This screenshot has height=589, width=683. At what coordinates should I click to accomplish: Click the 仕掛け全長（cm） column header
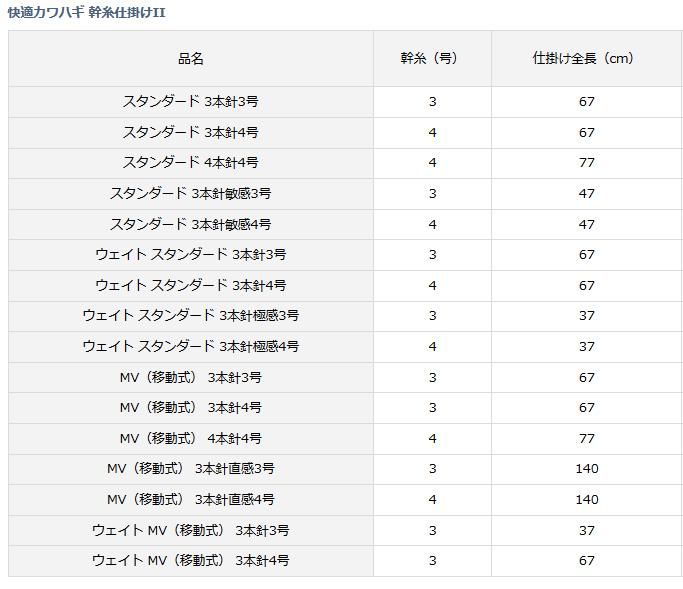585,59
